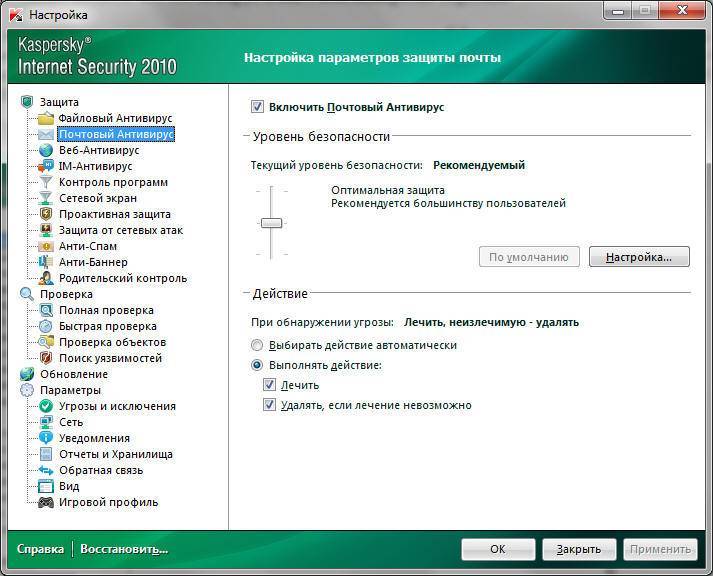Click the Игровой профиль gamepad icon
Image resolution: width=713 pixels, height=576 pixels.
45,502
